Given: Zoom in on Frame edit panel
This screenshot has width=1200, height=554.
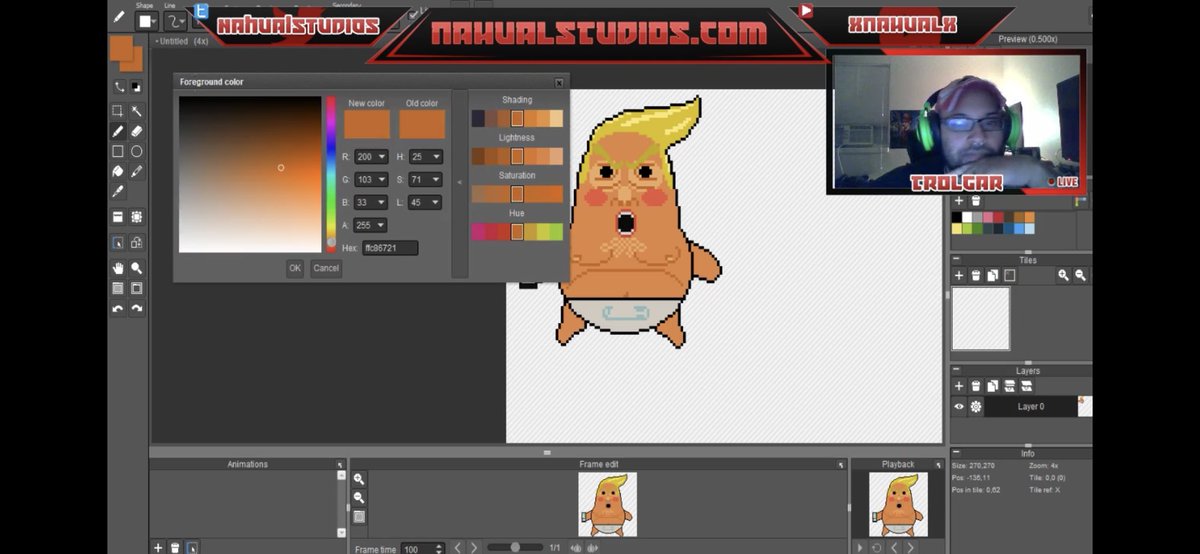Looking at the screenshot, I should 359,480.
